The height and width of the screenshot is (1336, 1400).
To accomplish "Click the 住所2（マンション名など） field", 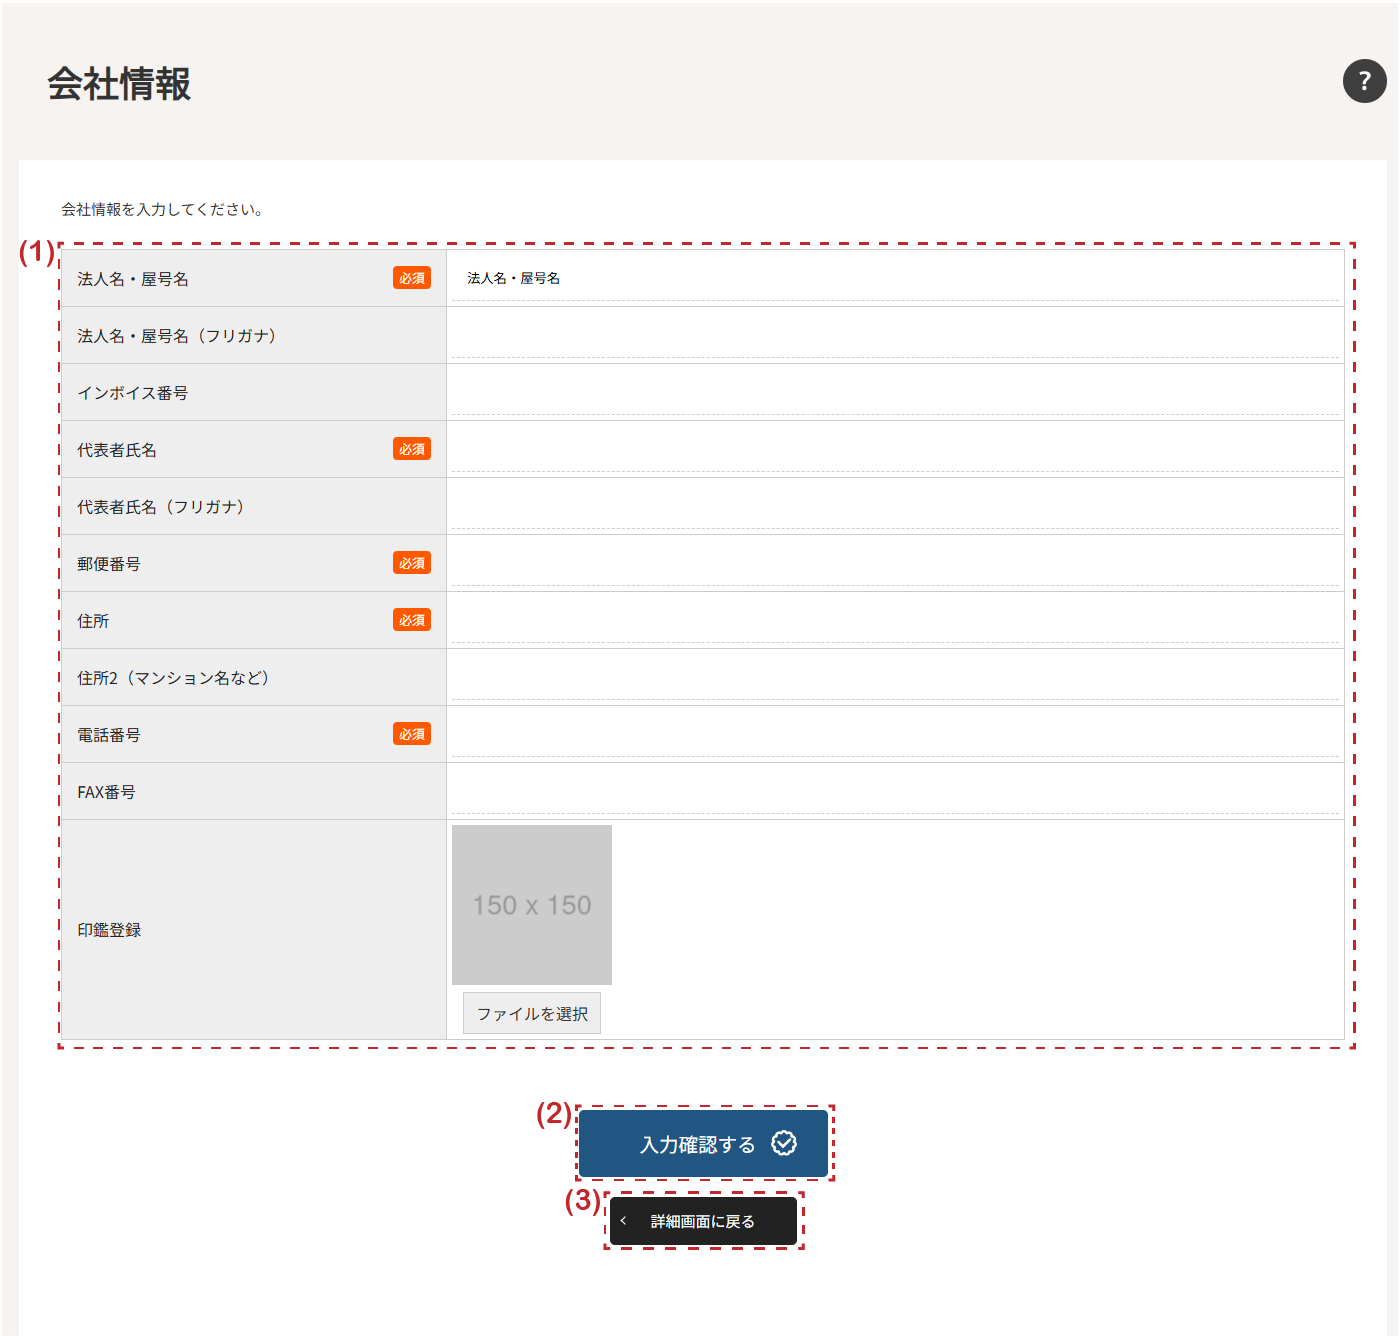I will [894, 678].
